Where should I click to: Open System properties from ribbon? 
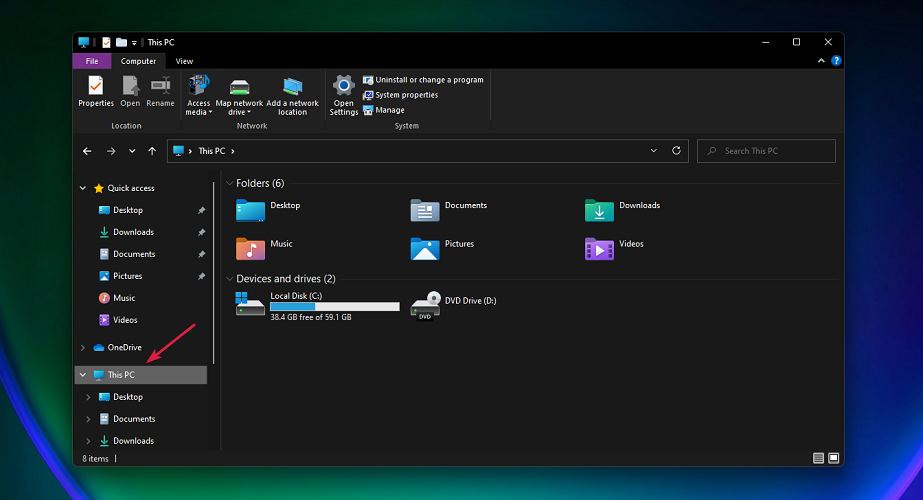[405, 95]
